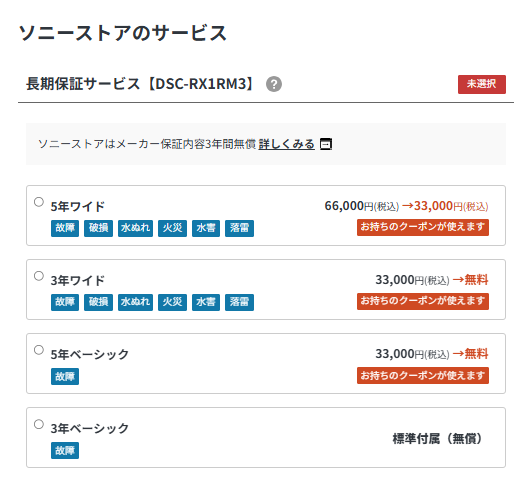Click the 水ぬれ tag under 5年ワイド
The width and height of the screenshot is (528, 489).
click(135, 228)
